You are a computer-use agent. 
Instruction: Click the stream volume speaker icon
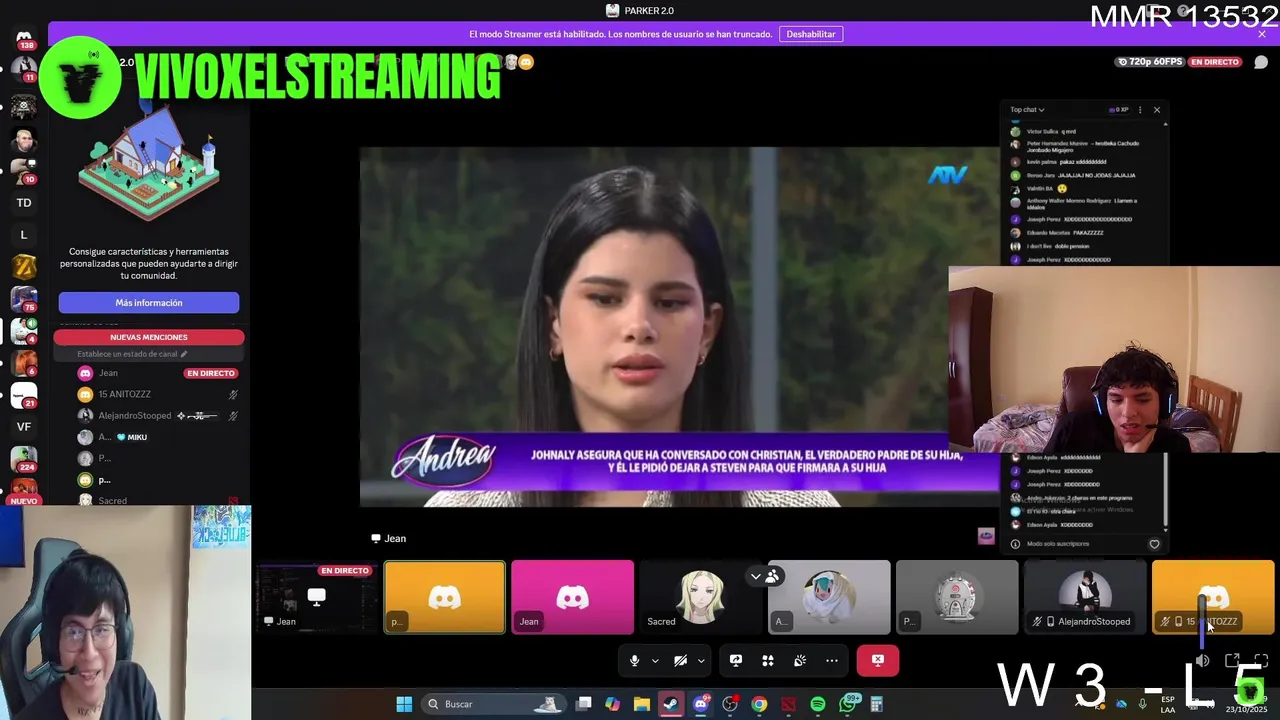click(x=1203, y=661)
